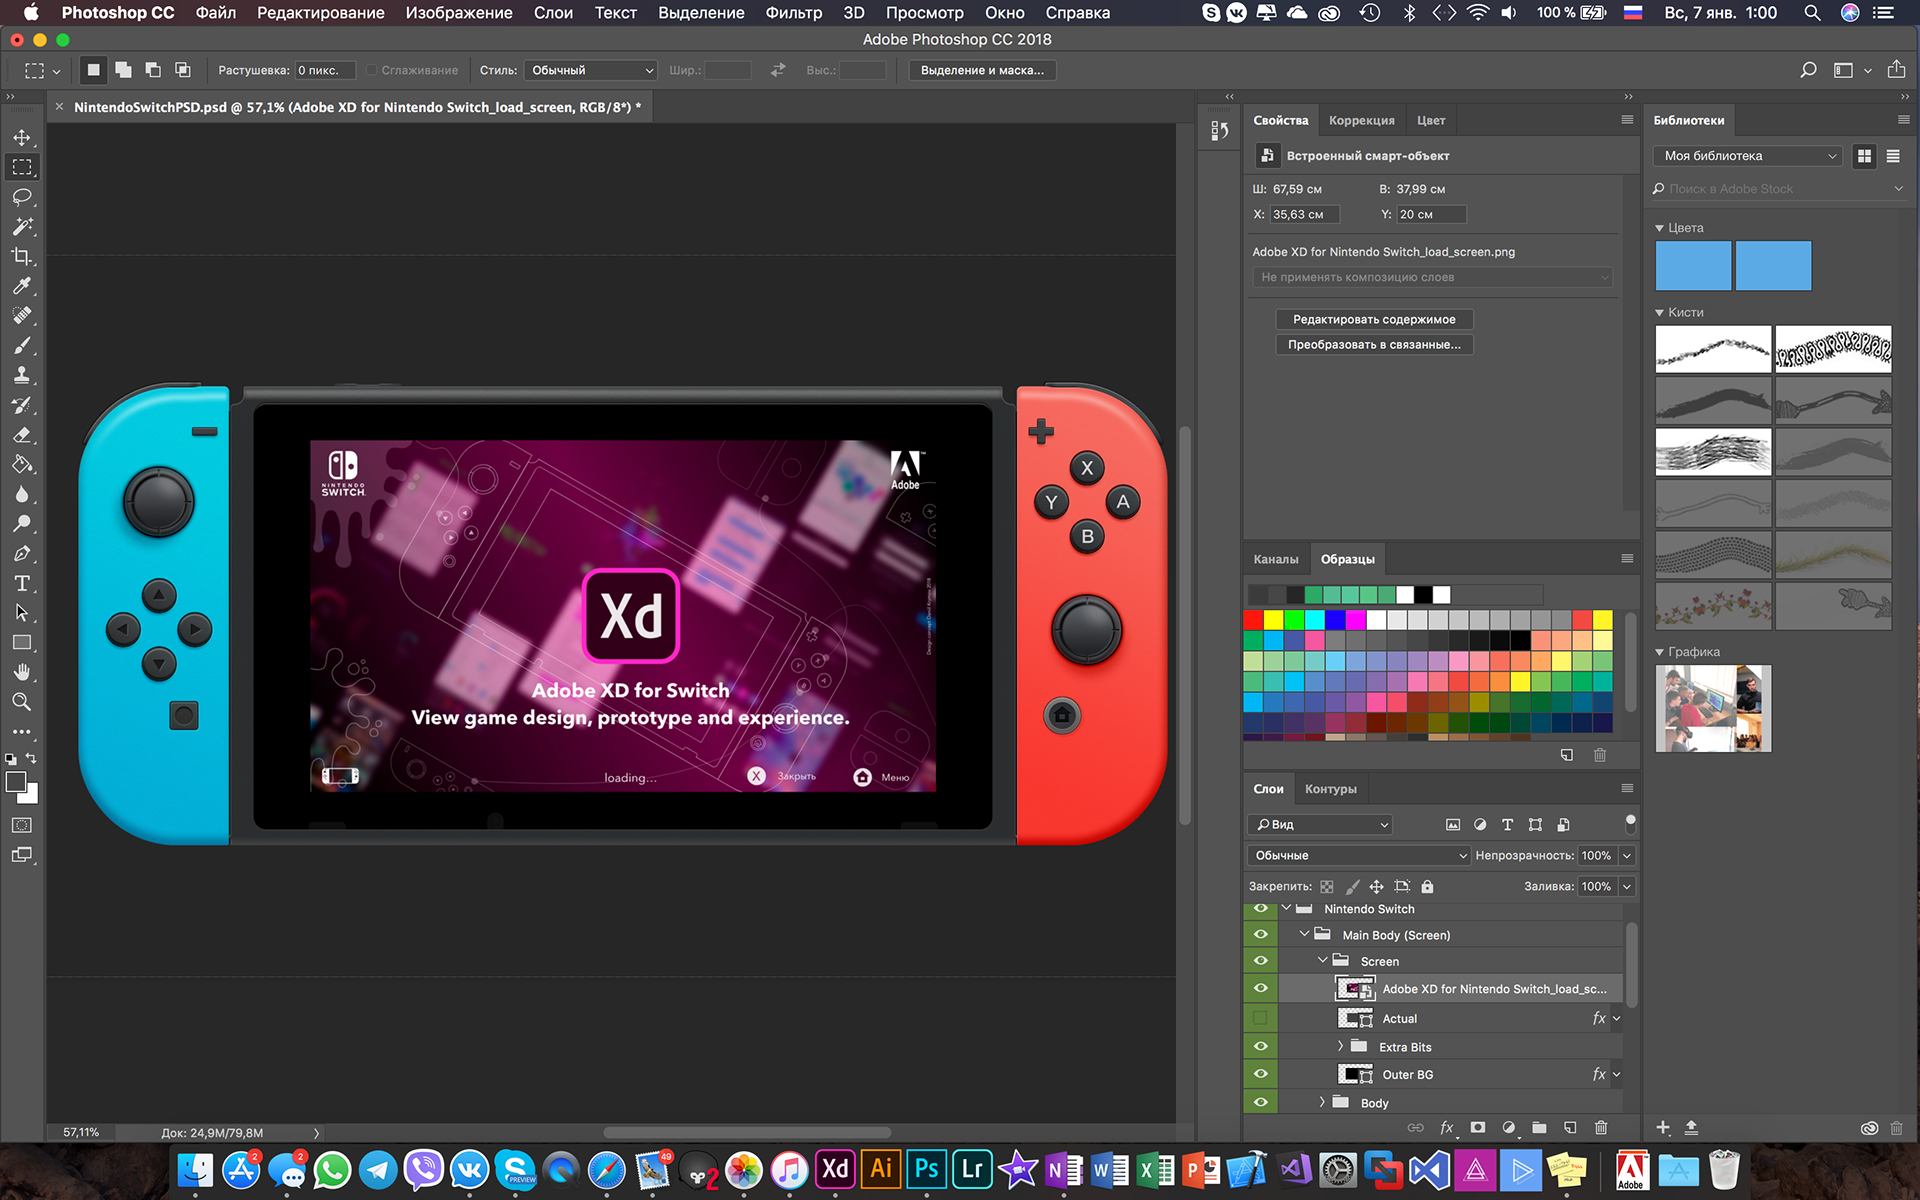This screenshot has width=1920, height=1200.
Task: Click Редактировать содержимое button
Action: pos(1374,319)
